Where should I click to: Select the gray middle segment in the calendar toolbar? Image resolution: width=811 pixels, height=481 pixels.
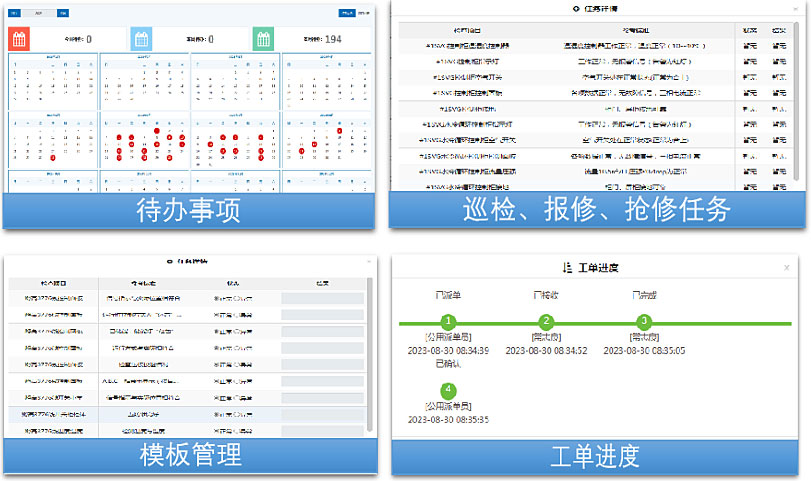pos(38,15)
